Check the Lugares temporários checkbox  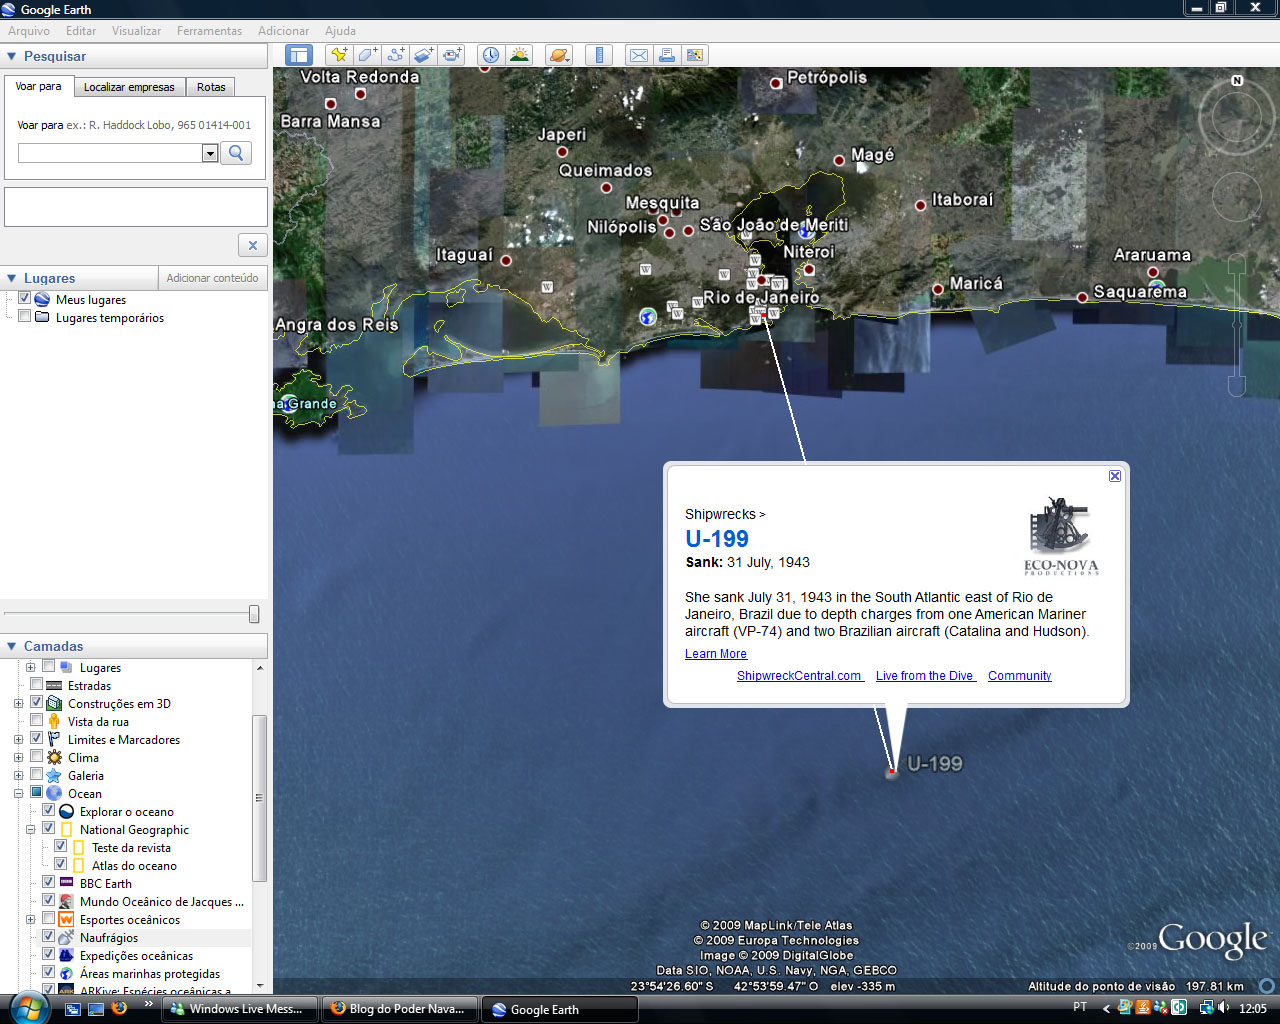(25, 316)
